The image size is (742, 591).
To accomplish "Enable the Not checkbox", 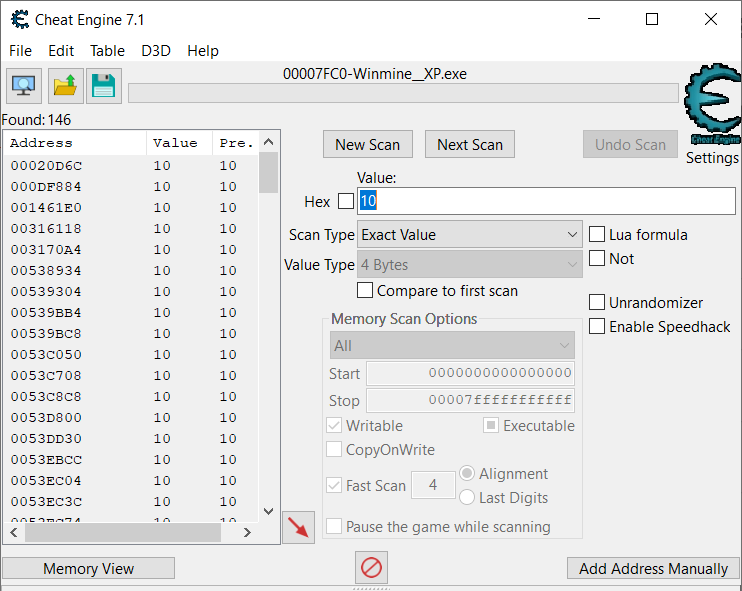I will 597,258.
